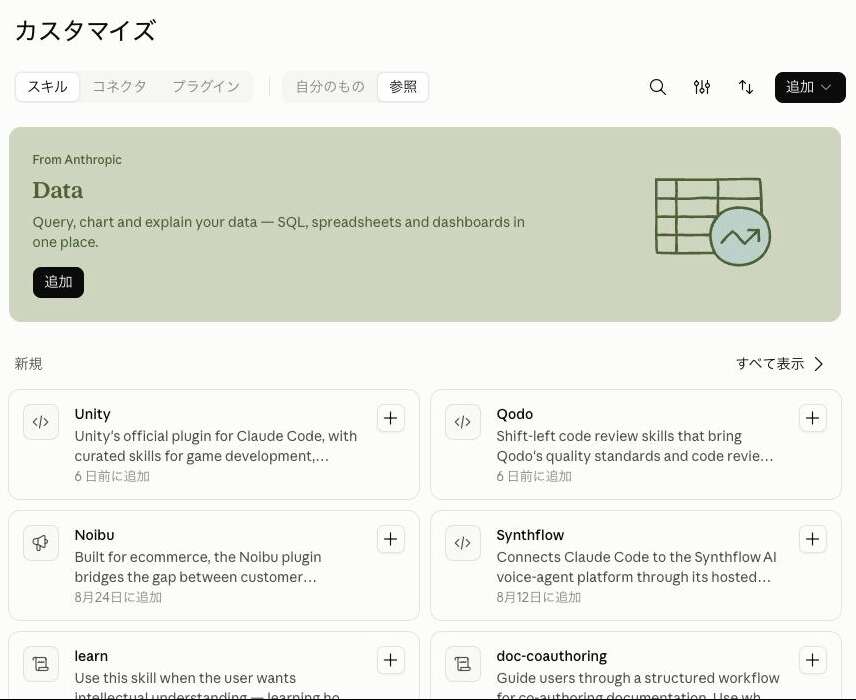
Task: Click the doc-coauthoring scroll icon
Action: pyautogui.click(x=463, y=664)
